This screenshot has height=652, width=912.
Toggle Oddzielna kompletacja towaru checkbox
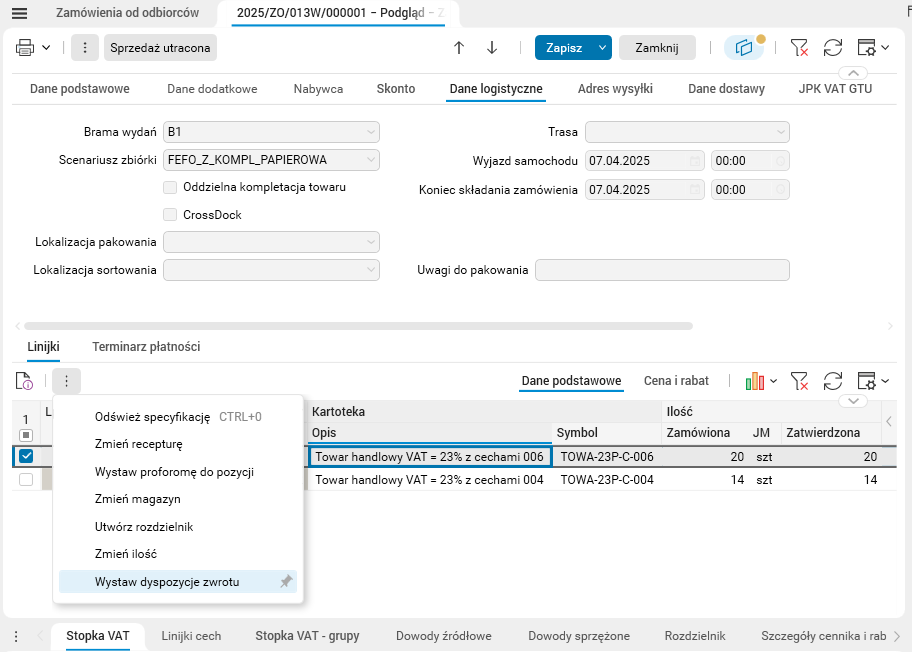[x=170, y=187]
